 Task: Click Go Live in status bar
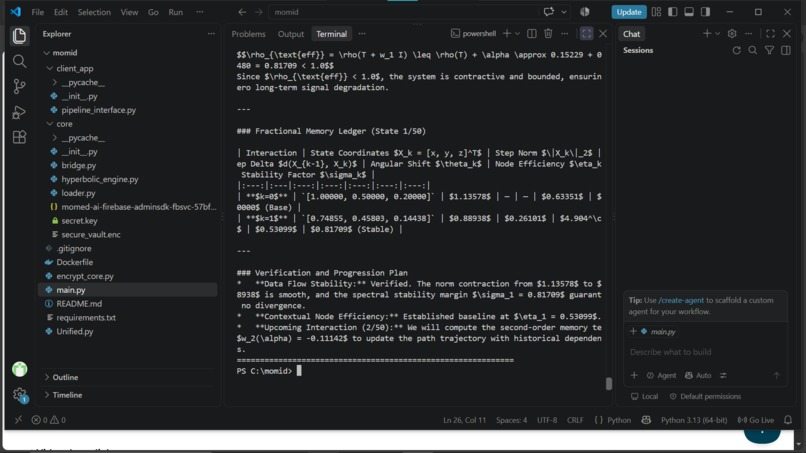(756, 420)
